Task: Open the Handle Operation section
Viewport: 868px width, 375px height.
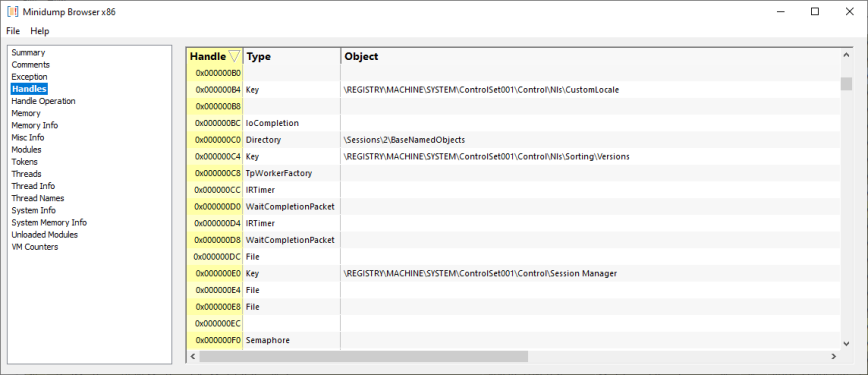Action: click(43, 101)
